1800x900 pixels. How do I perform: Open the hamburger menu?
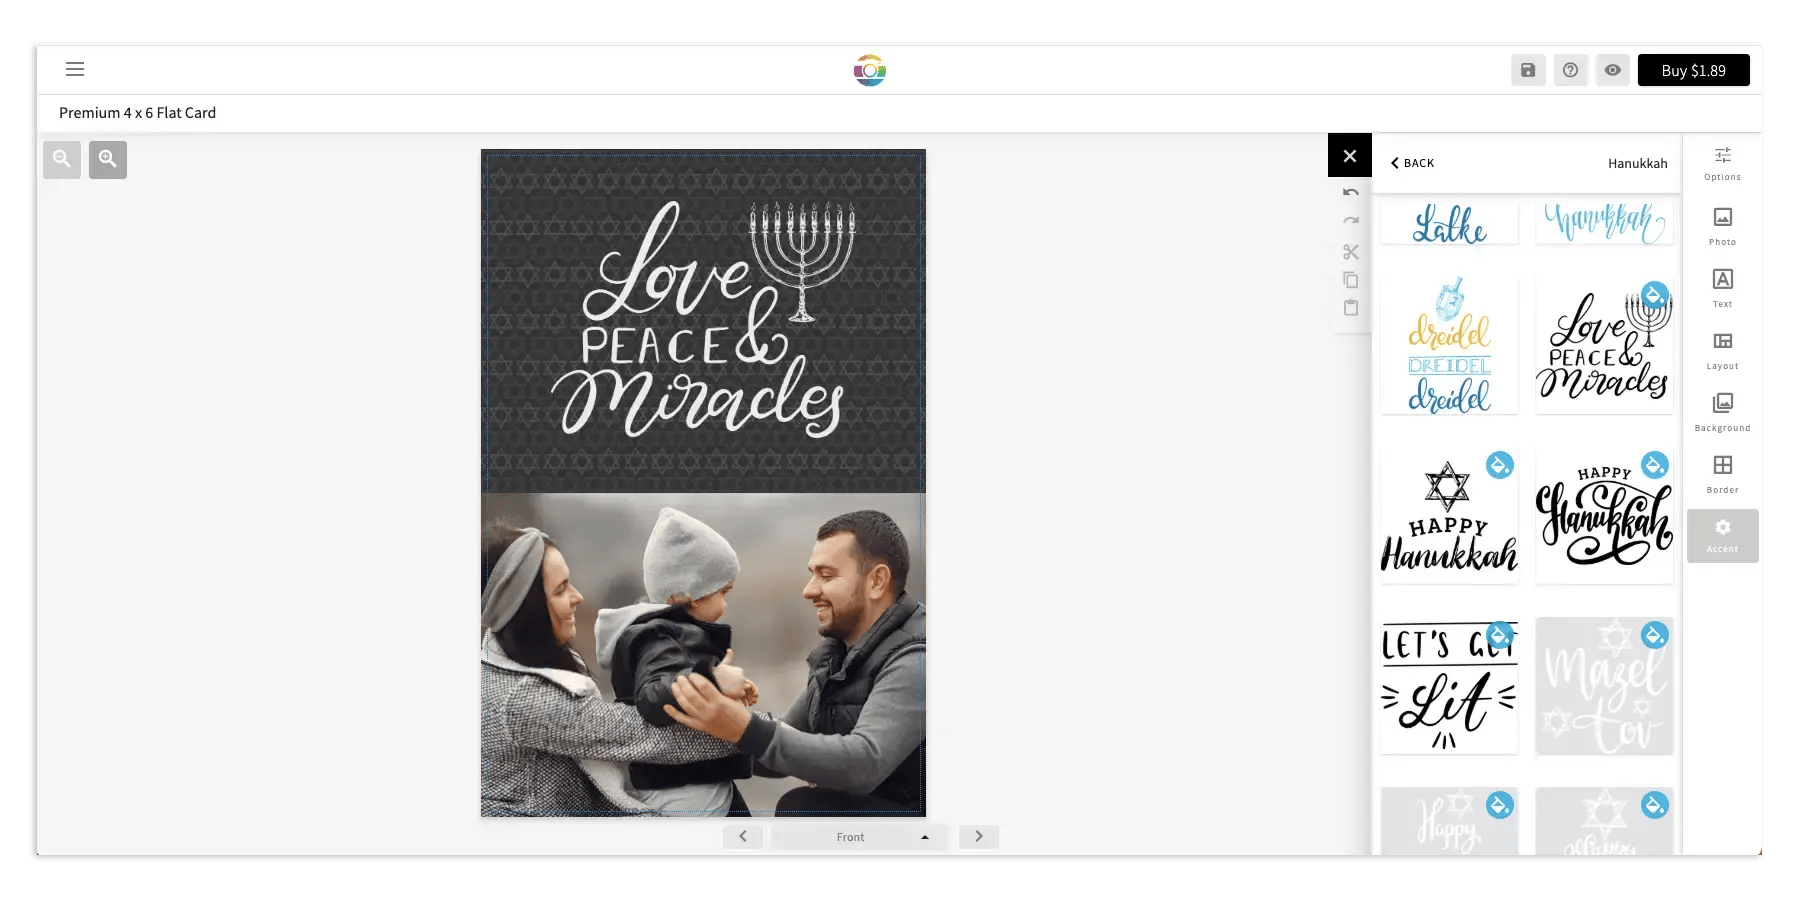click(x=75, y=69)
